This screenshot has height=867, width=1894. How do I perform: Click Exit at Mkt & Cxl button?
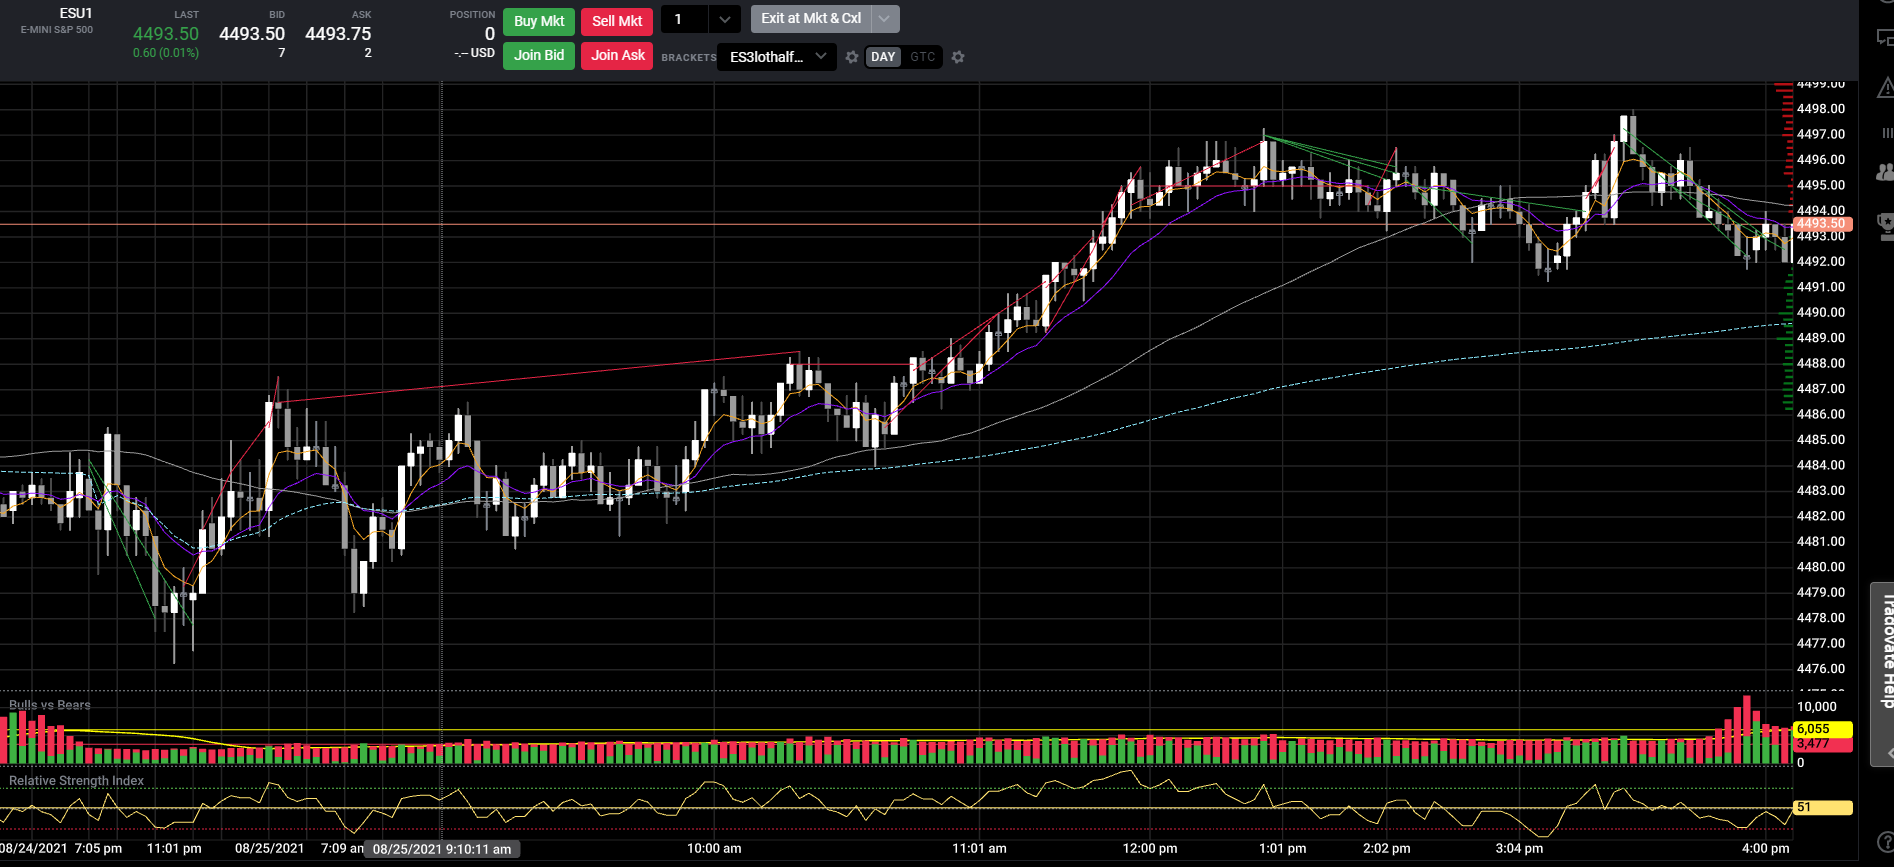coord(811,19)
